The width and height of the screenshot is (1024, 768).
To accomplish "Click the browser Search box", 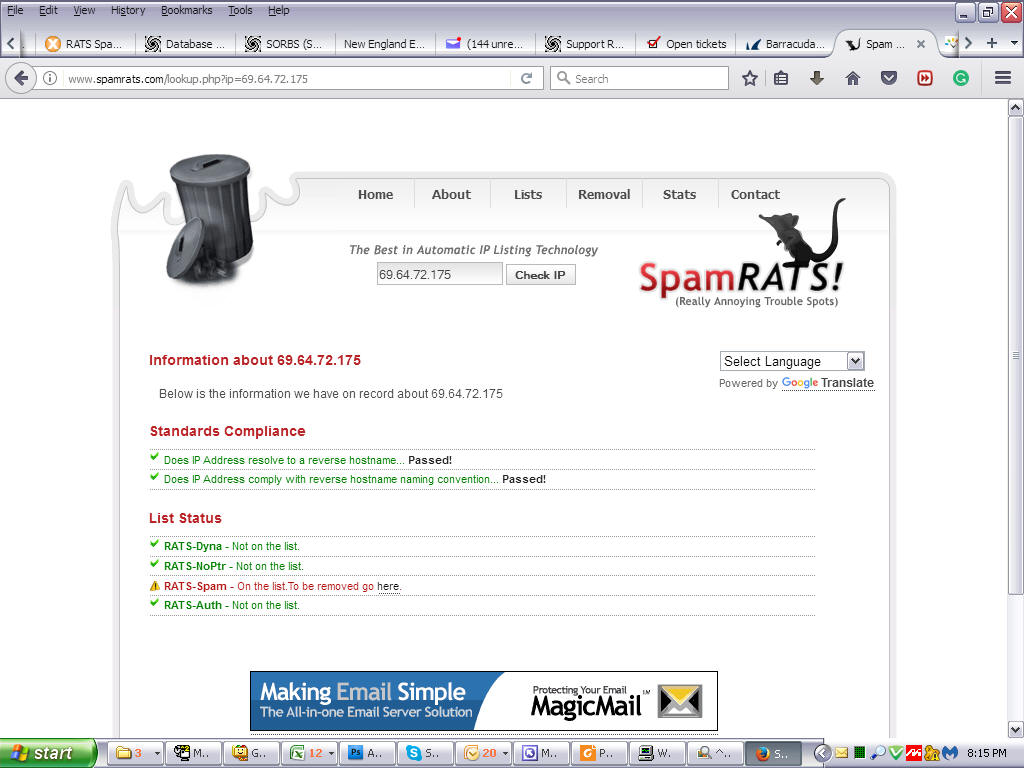I will (639, 78).
